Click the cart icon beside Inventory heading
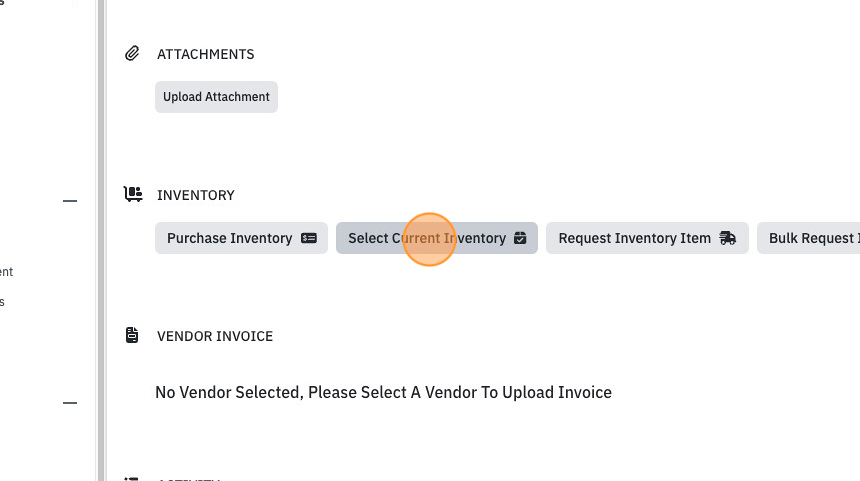This screenshot has width=860, height=481. 133,194
